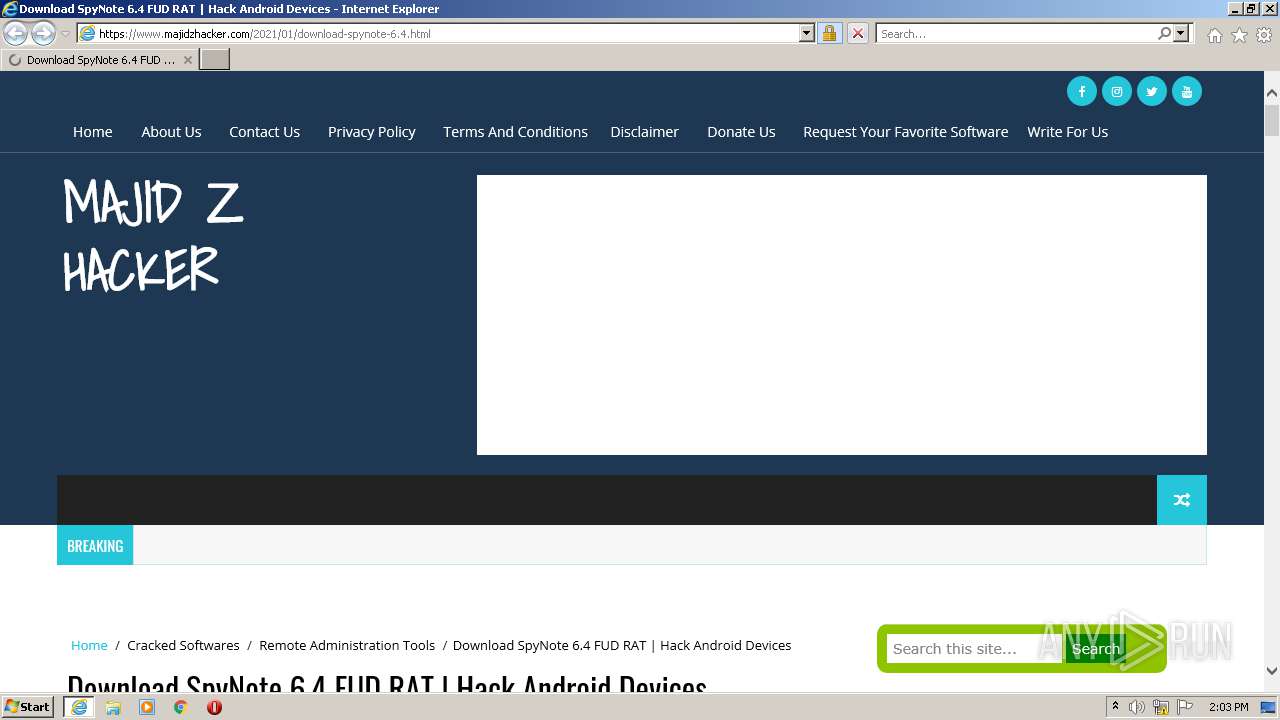Open the Contact Us page
The width and height of the screenshot is (1280, 720).
pyautogui.click(x=264, y=132)
